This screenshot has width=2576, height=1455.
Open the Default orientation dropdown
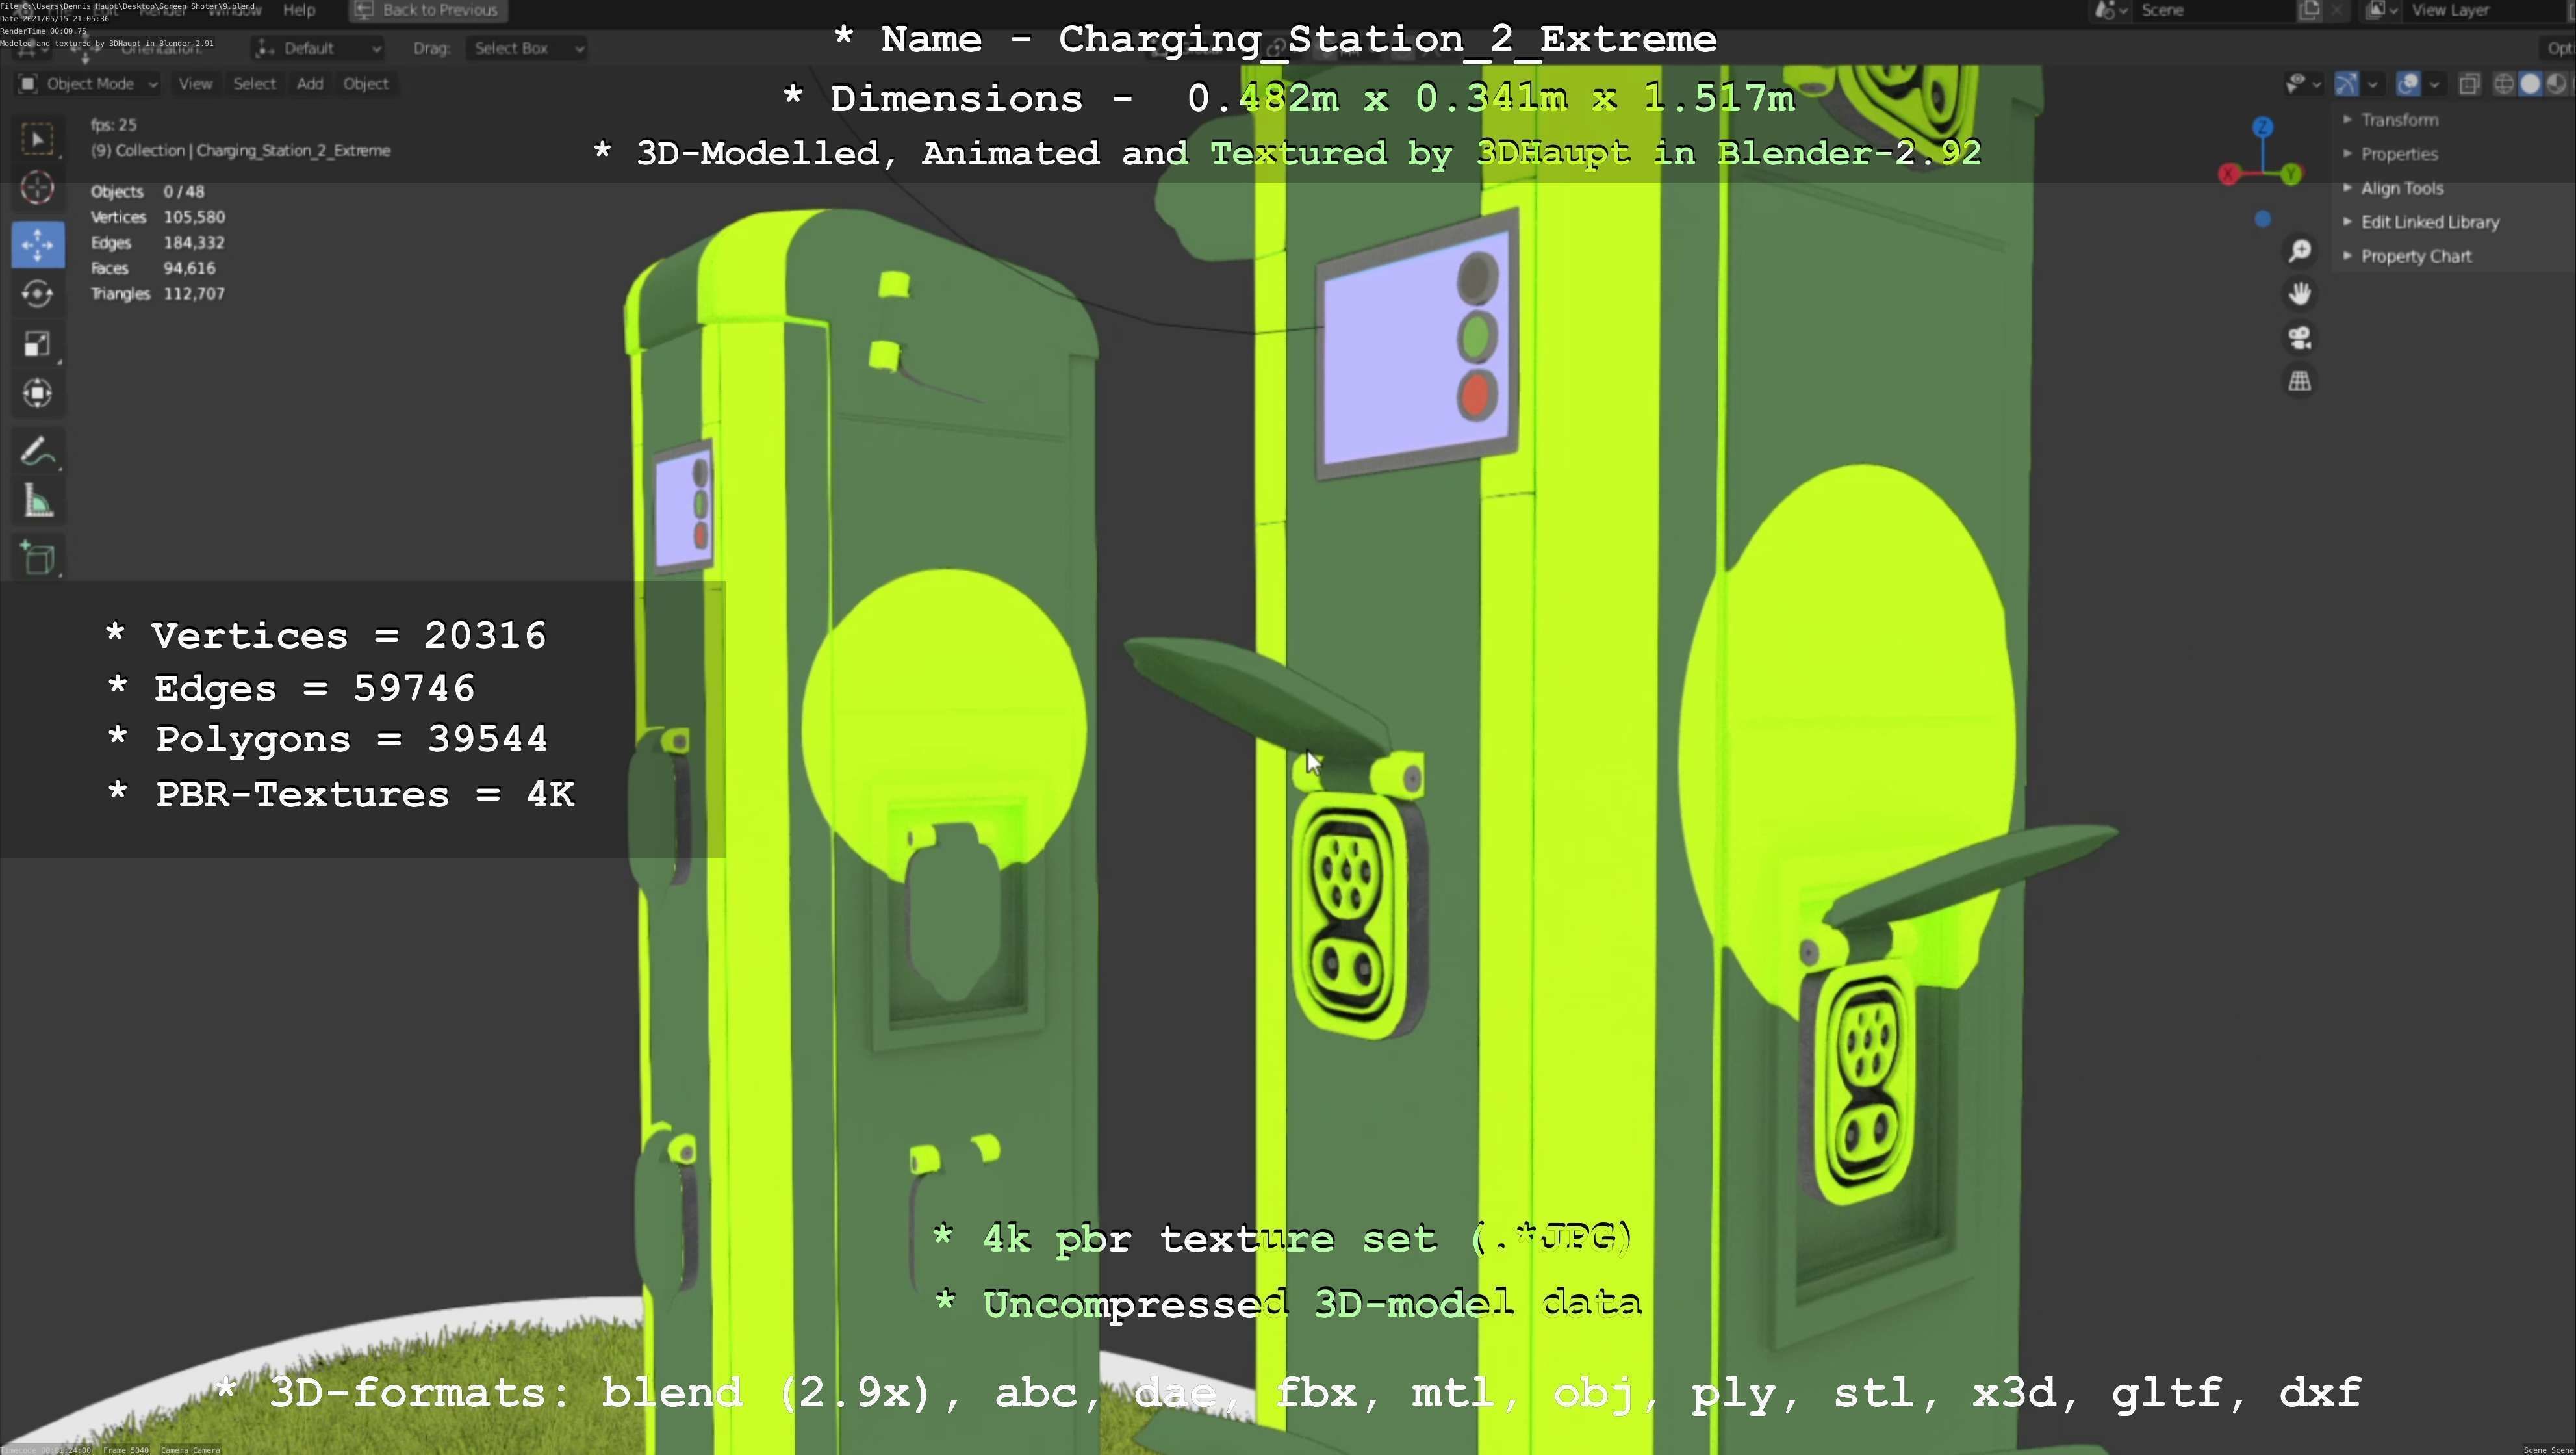point(317,48)
